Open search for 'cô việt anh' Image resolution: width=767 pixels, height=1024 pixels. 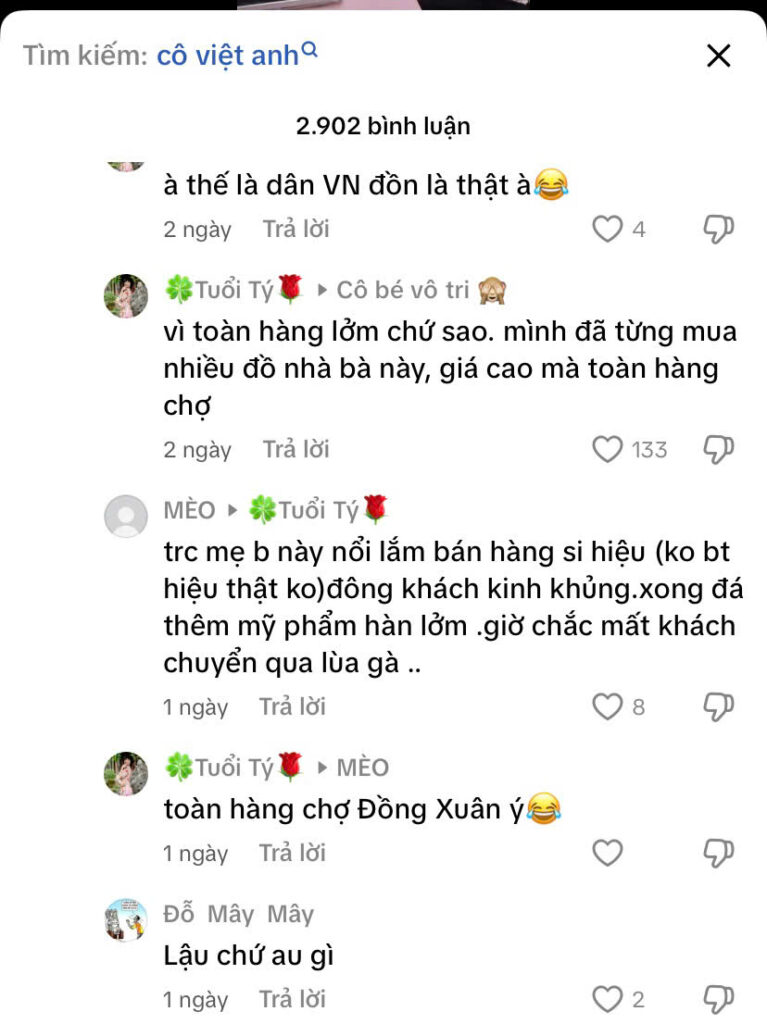(227, 56)
